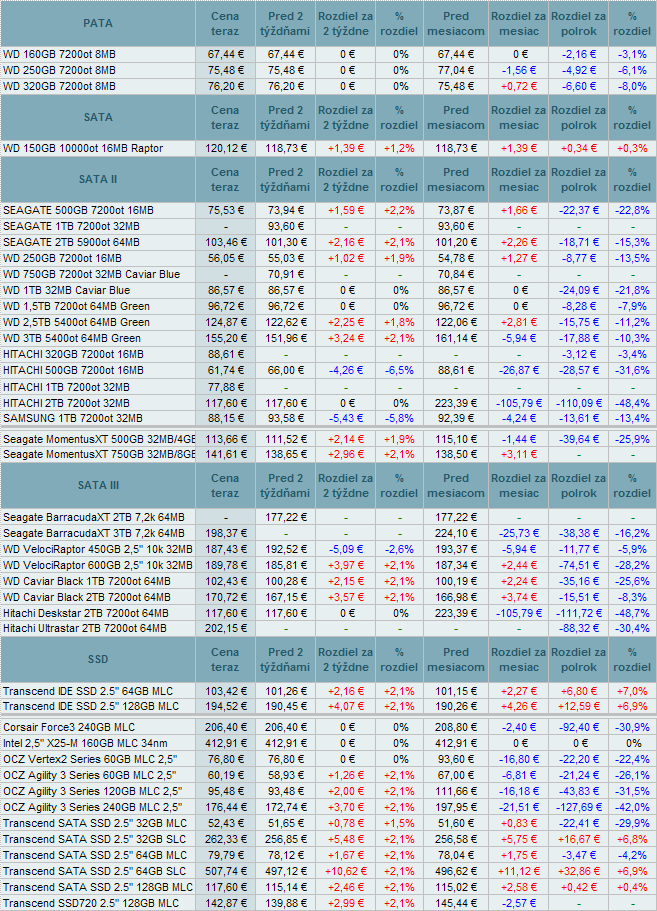Click Hitachi Ultrastar price '202,15 €'

(x=225, y=628)
